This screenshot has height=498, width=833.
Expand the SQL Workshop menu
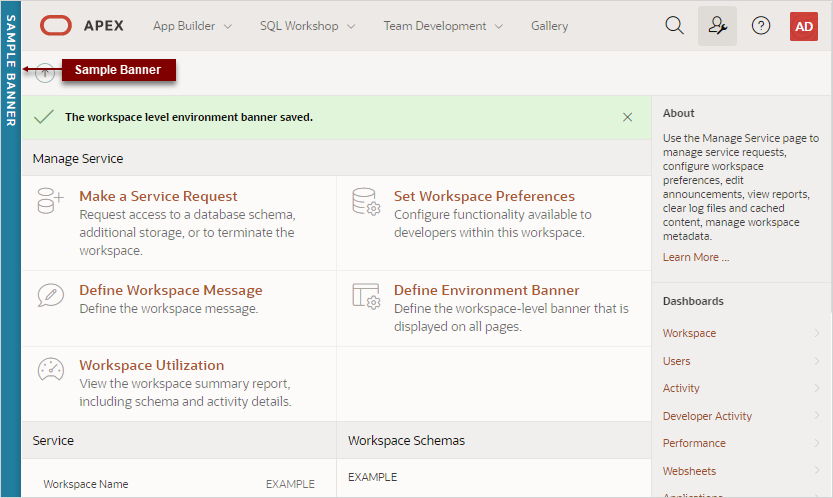pos(307,26)
